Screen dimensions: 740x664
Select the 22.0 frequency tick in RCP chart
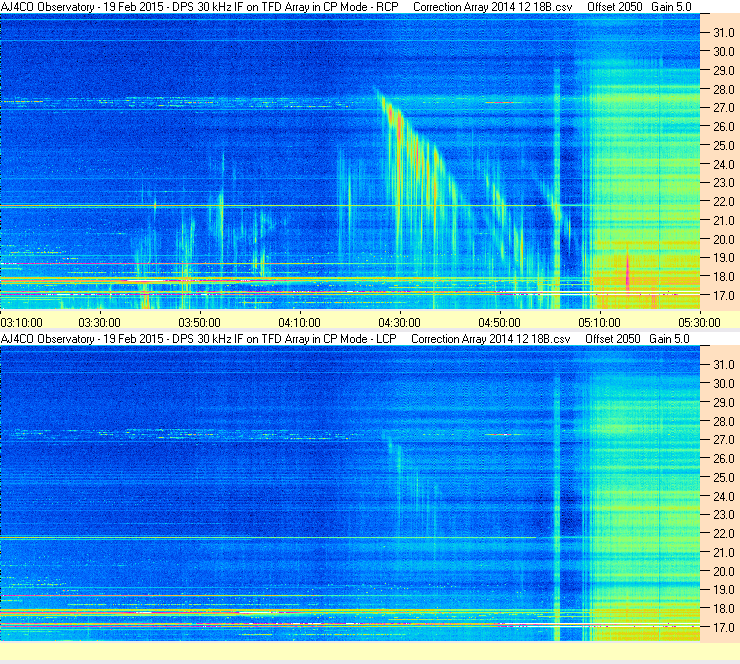pos(723,202)
